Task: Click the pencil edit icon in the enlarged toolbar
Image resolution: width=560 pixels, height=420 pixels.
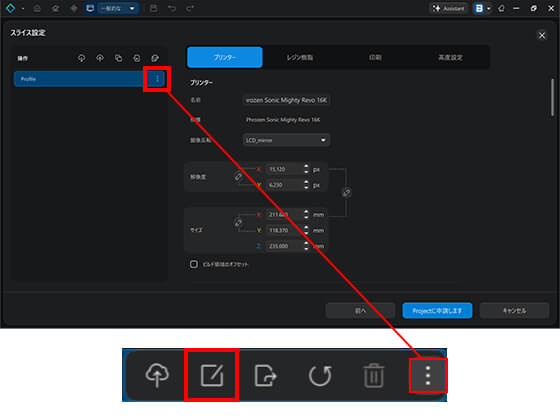Action: pos(212,375)
